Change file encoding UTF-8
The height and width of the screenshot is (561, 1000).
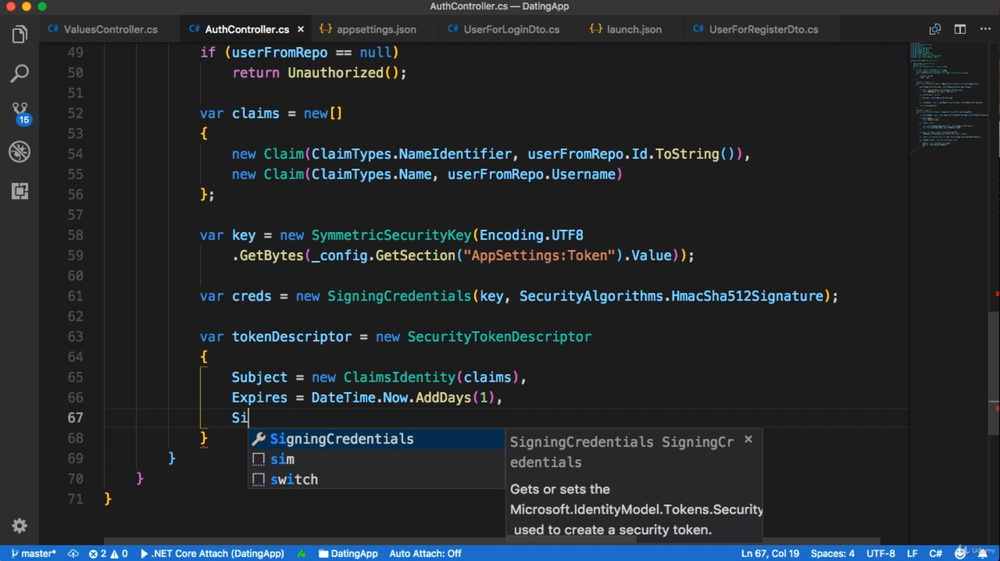point(880,553)
